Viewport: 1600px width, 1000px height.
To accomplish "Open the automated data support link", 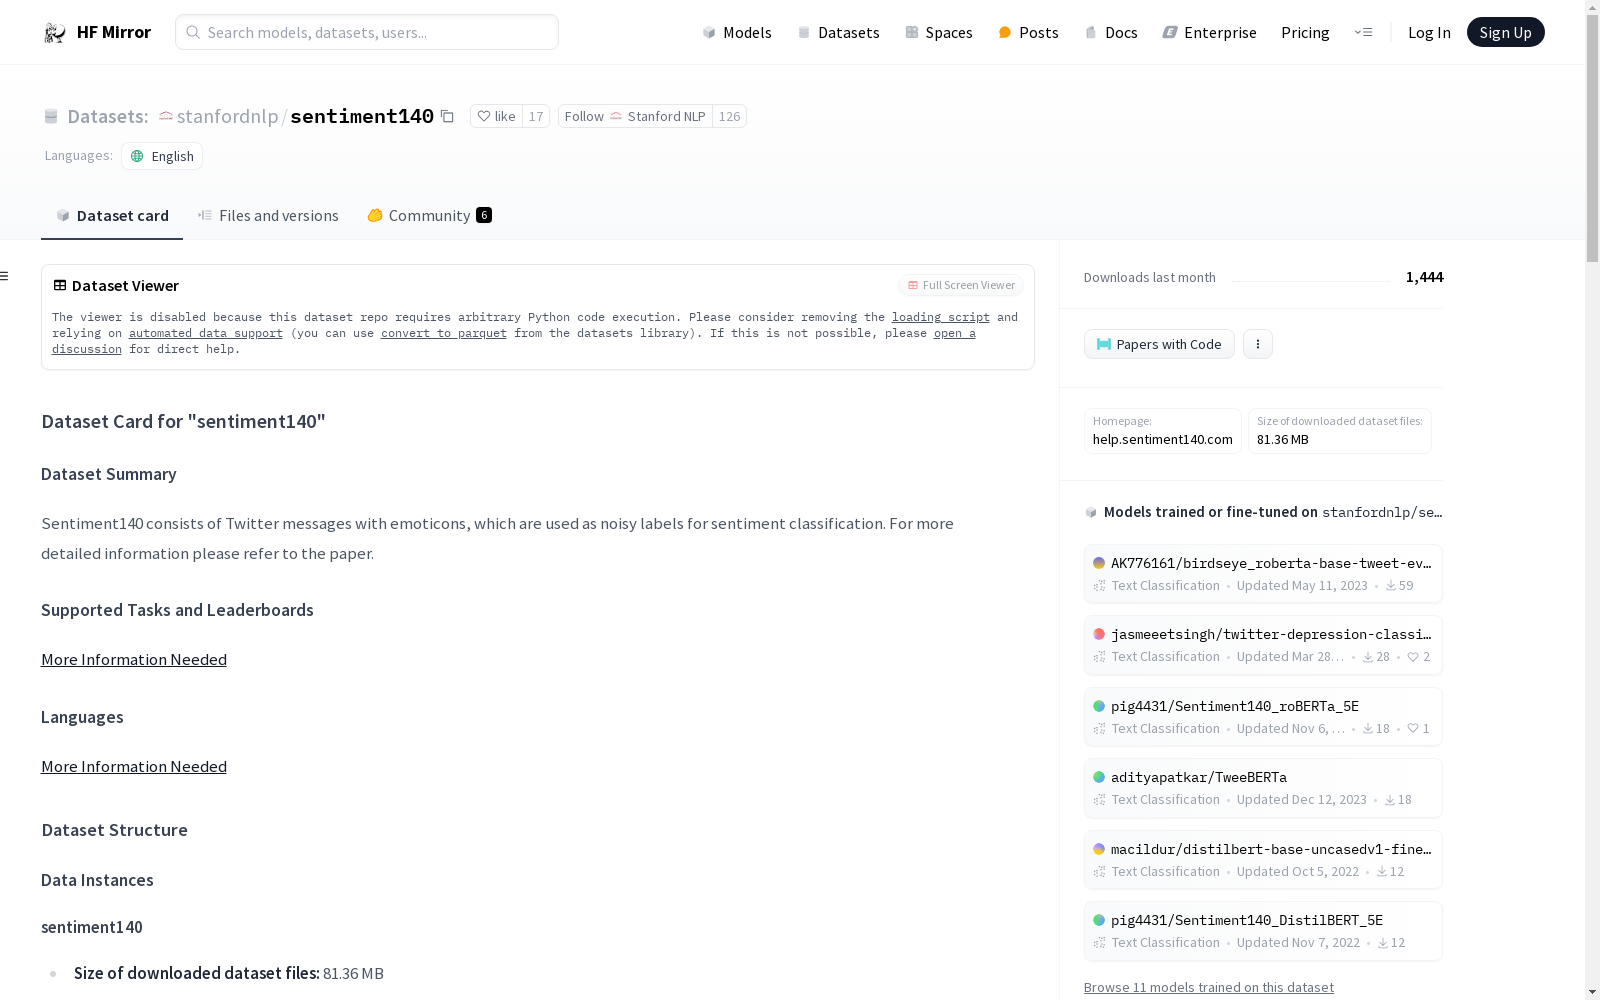I will click(x=206, y=333).
